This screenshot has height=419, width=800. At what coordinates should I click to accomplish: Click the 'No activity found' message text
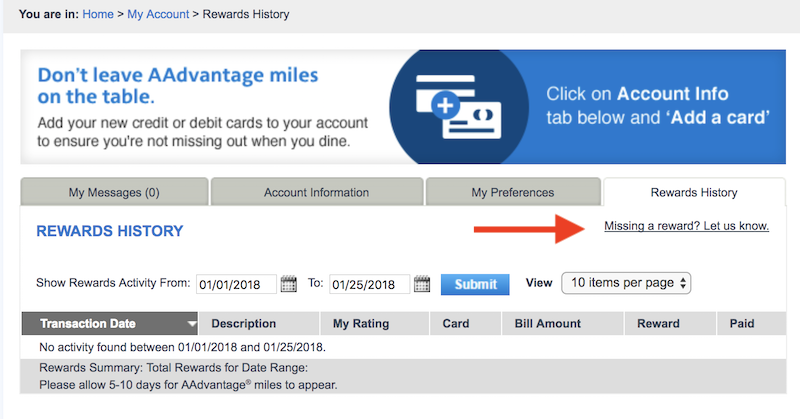[x=182, y=347]
